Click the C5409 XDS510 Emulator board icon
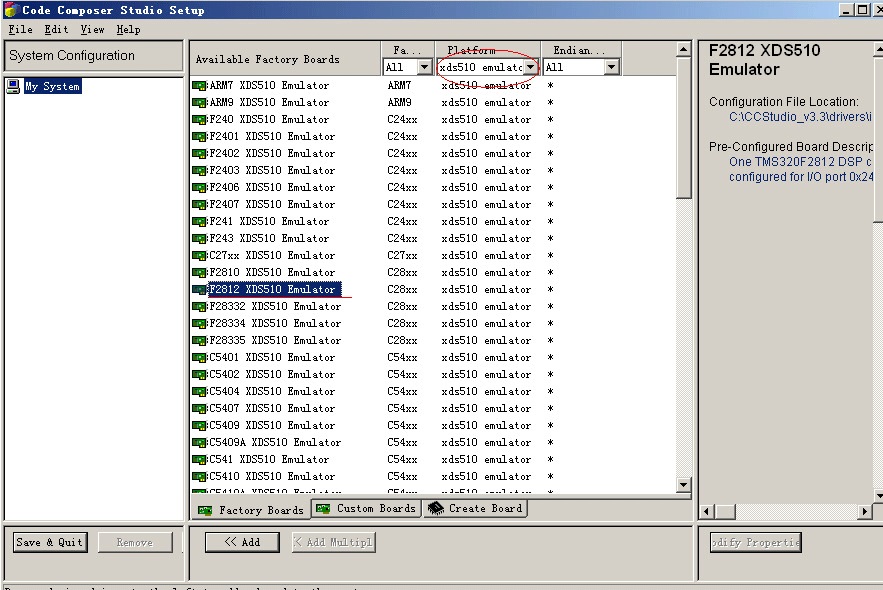 (199, 425)
